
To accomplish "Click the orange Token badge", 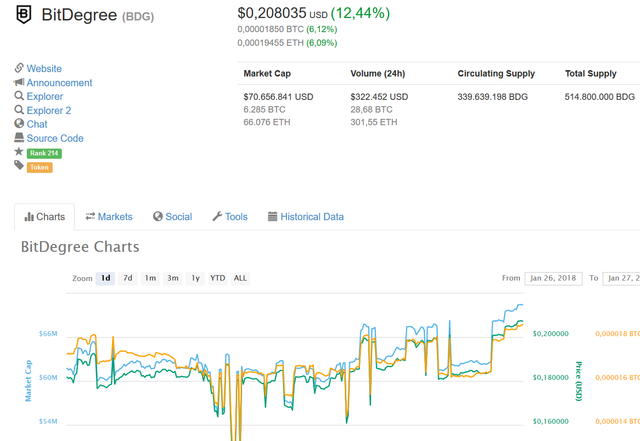I will [40, 167].
